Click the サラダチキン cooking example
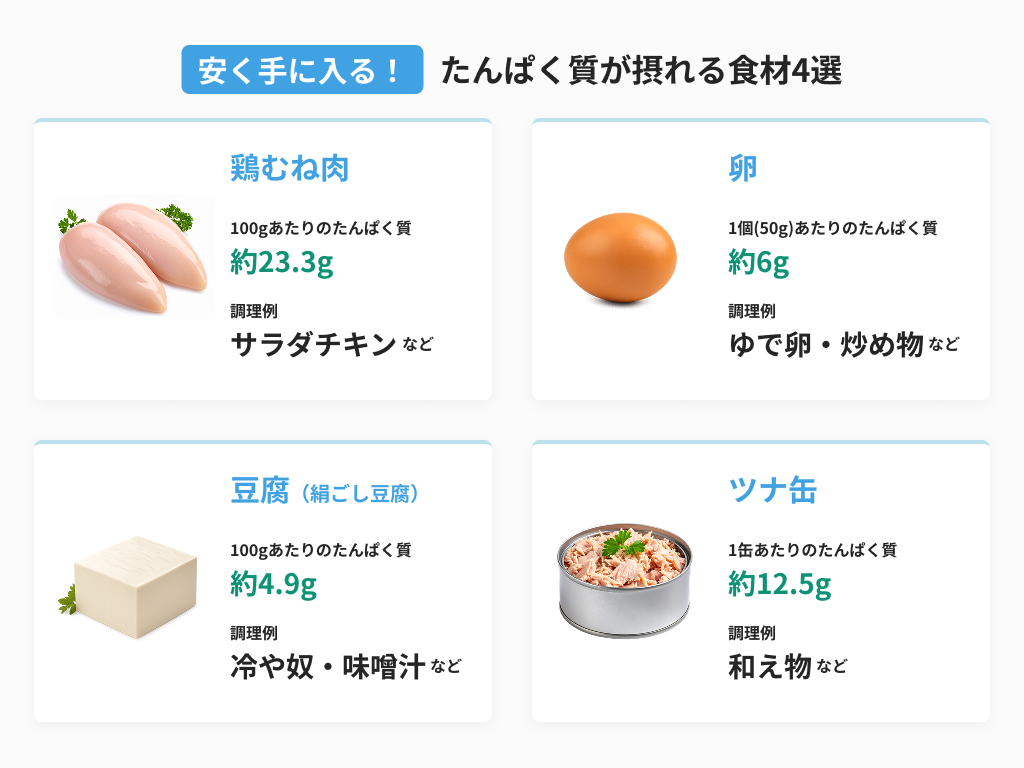This screenshot has height=768, width=1024. point(314,345)
